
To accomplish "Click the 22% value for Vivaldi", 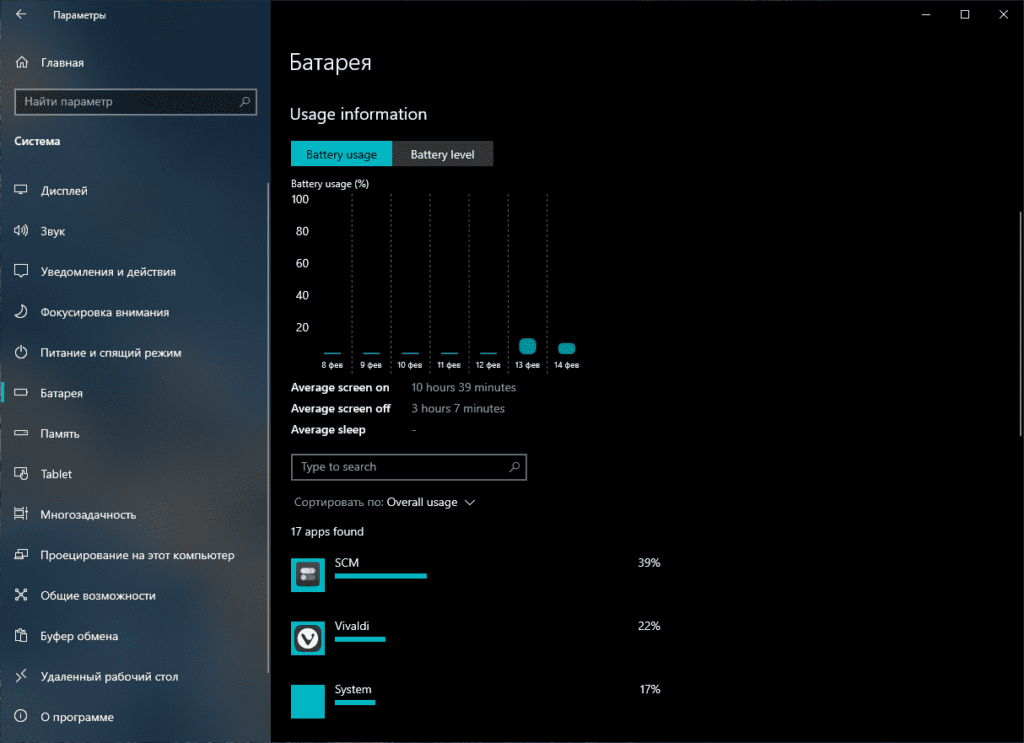I will click(x=649, y=626).
